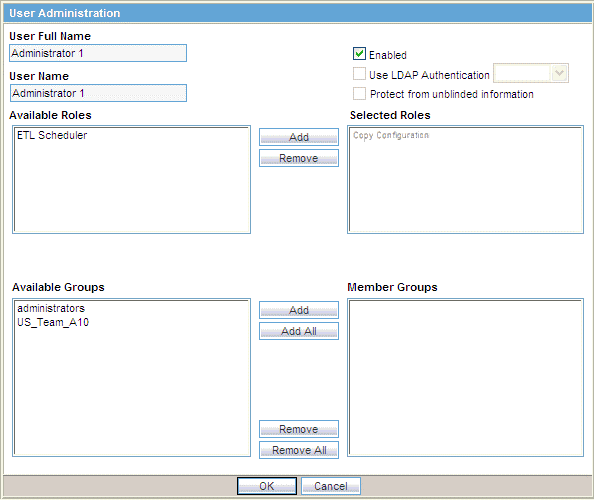Check Protect from unblinded information
This screenshot has height=500, width=594.
pos(359,94)
